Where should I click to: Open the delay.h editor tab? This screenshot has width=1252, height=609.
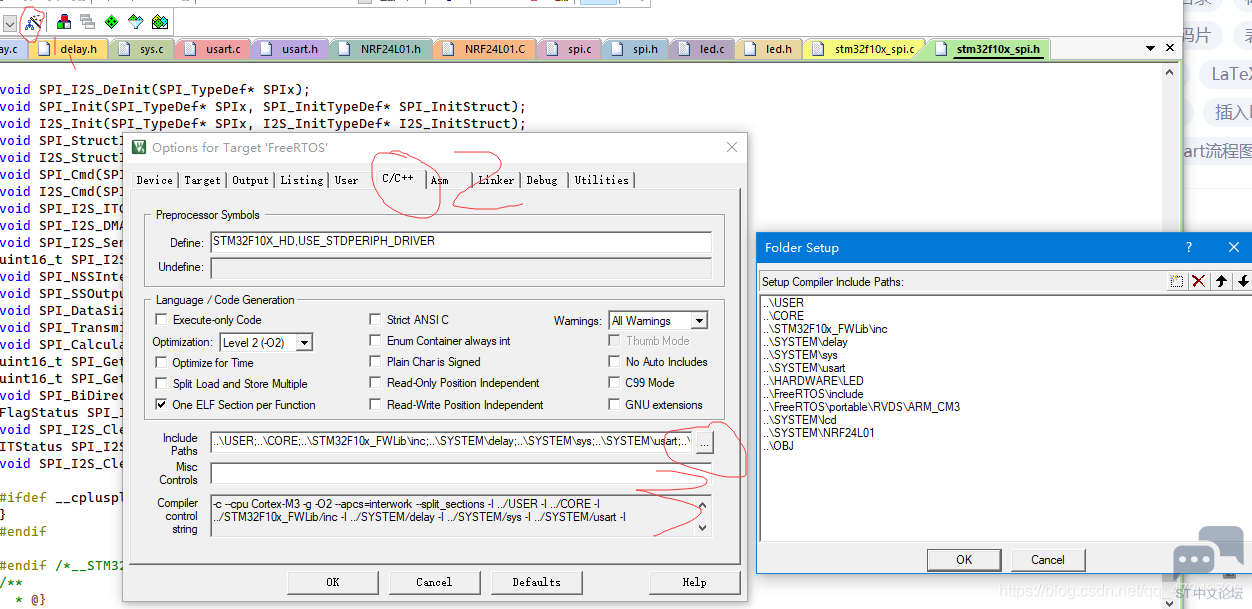pyautogui.click(x=70, y=48)
